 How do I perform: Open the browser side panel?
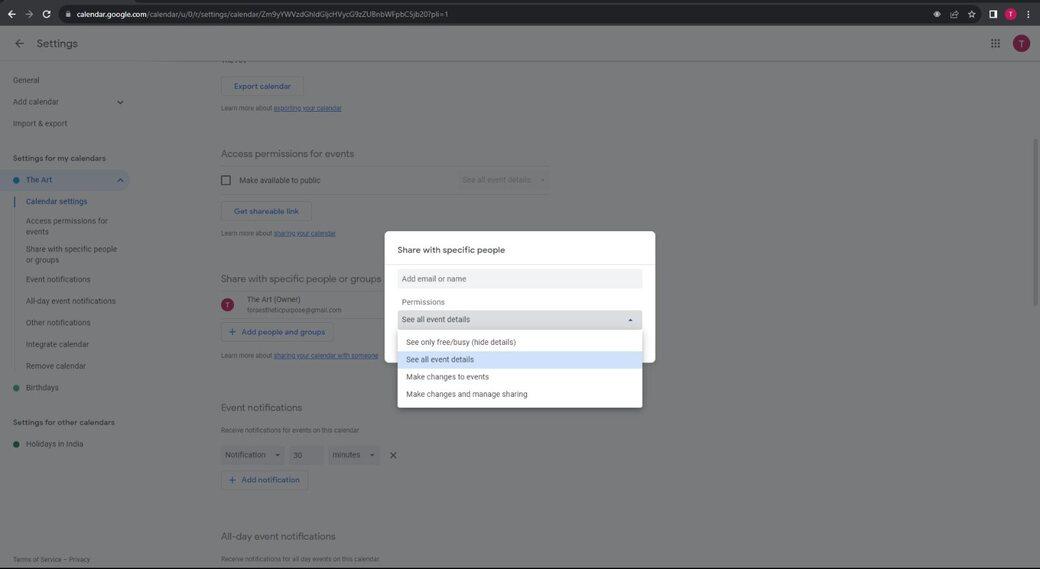993,14
